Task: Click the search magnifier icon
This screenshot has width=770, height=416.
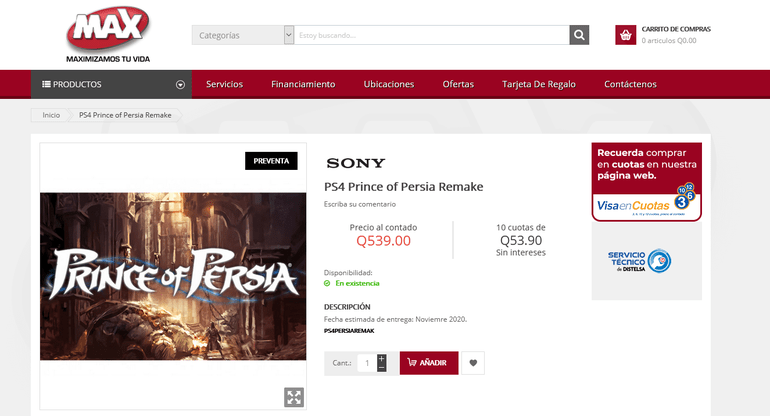Action: click(579, 35)
